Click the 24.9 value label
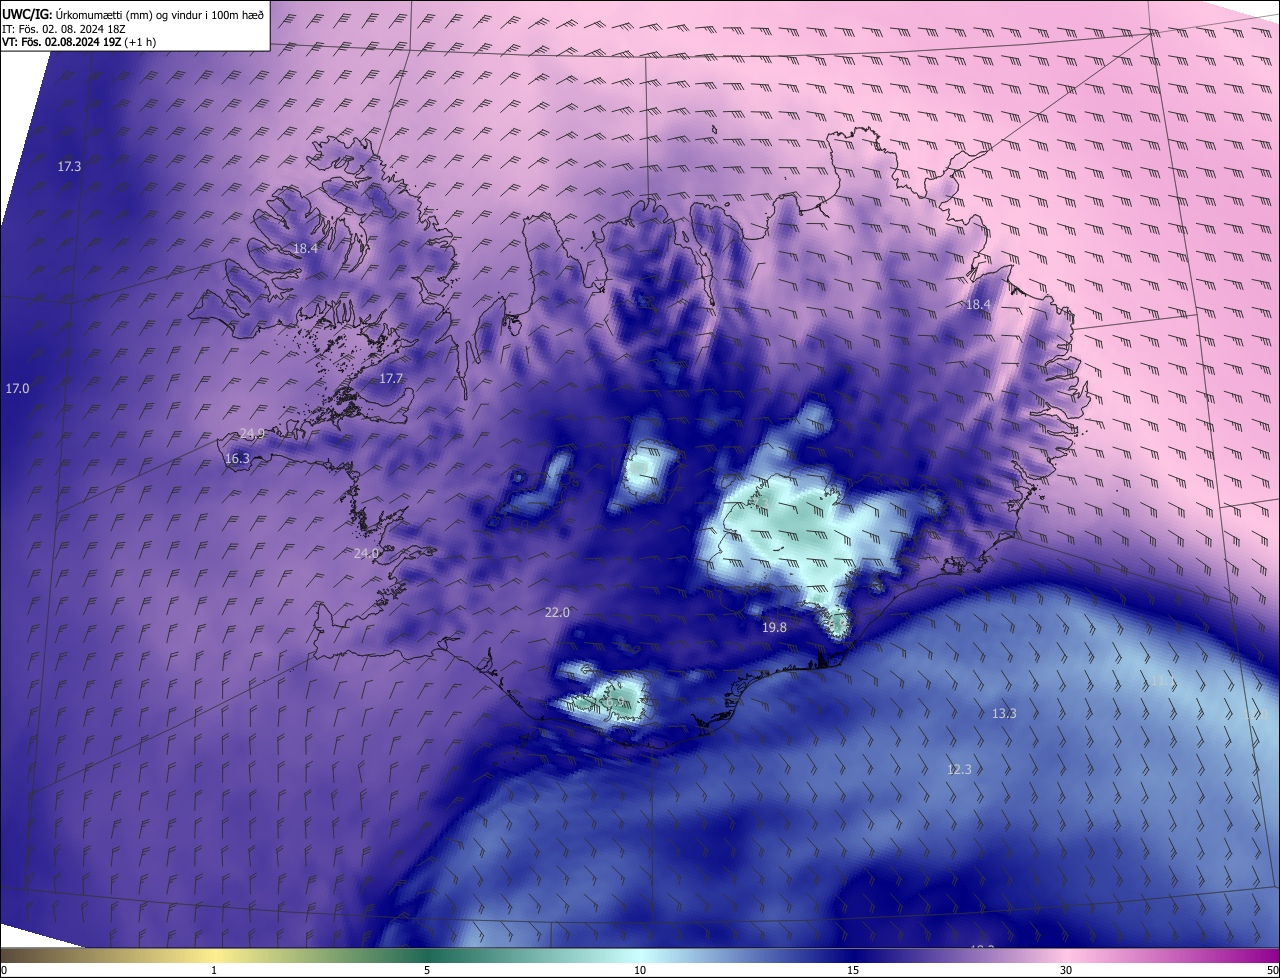Viewport: 1280px width, 978px height. (x=252, y=434)
